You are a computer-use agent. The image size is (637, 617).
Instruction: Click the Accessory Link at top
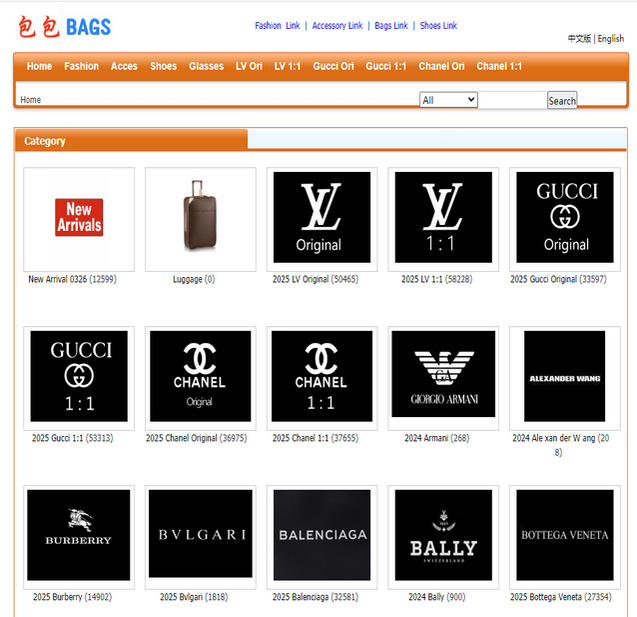coord(337,26)
